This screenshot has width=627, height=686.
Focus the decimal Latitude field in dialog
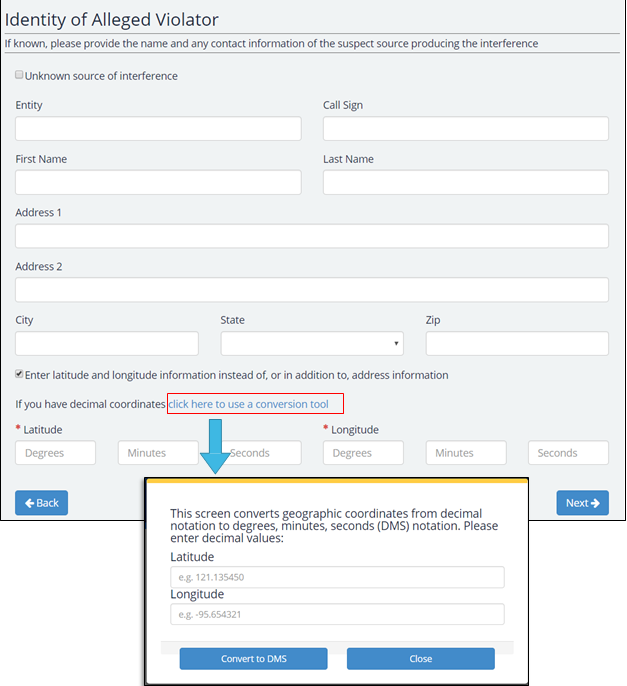point(337,578)
